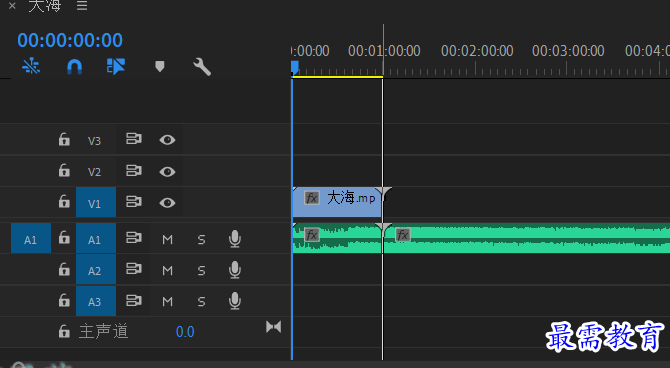Toggle track lock for A1

[x=64, y=238]
